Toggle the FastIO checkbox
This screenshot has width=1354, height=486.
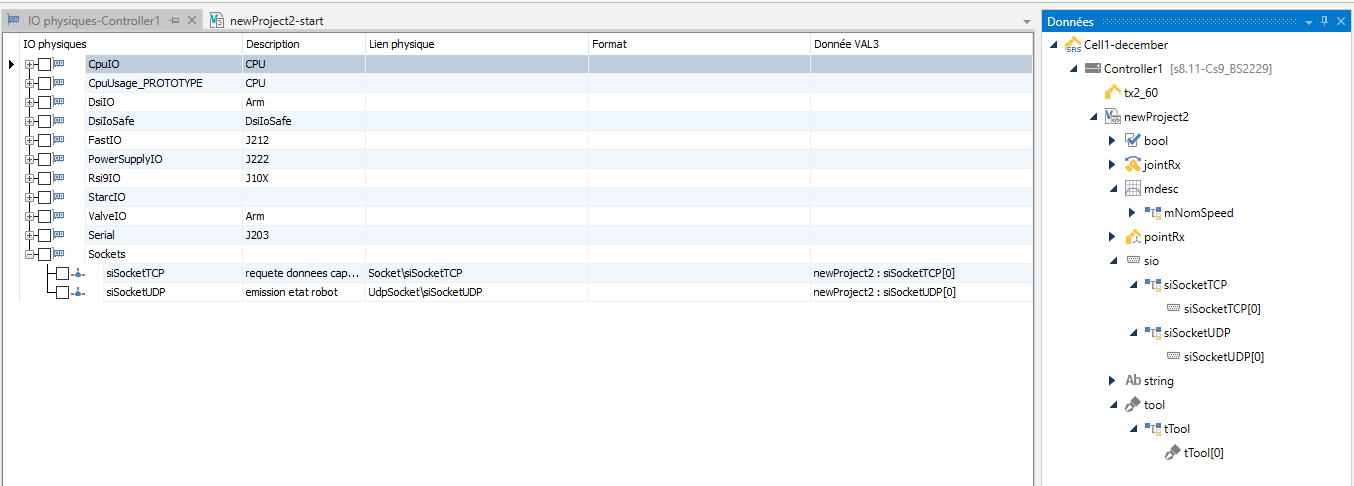point(45,140)
